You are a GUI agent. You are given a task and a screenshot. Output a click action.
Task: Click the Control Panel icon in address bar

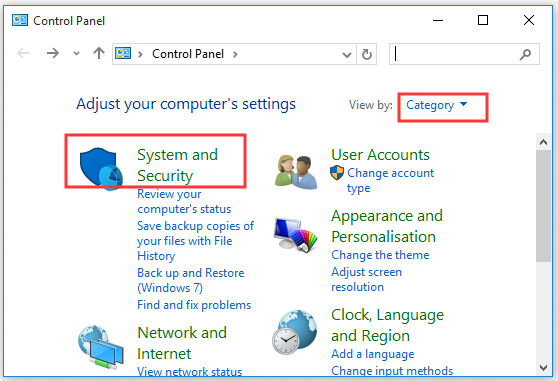123,54
